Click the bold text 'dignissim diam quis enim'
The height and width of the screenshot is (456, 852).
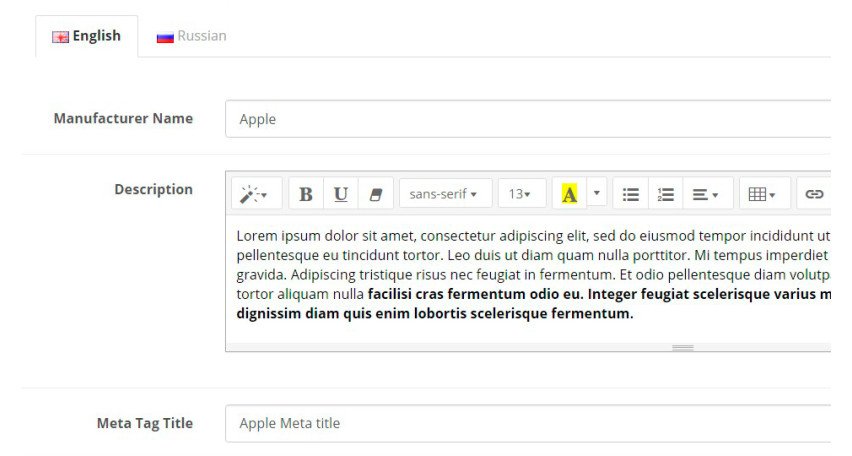pyautogui.click(x=323, y=314)
